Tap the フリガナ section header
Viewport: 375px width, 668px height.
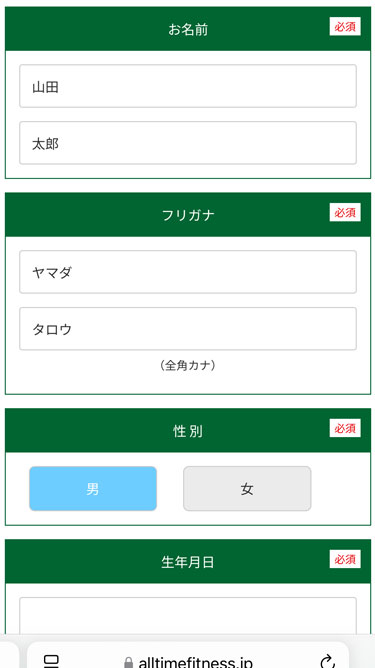188,215
